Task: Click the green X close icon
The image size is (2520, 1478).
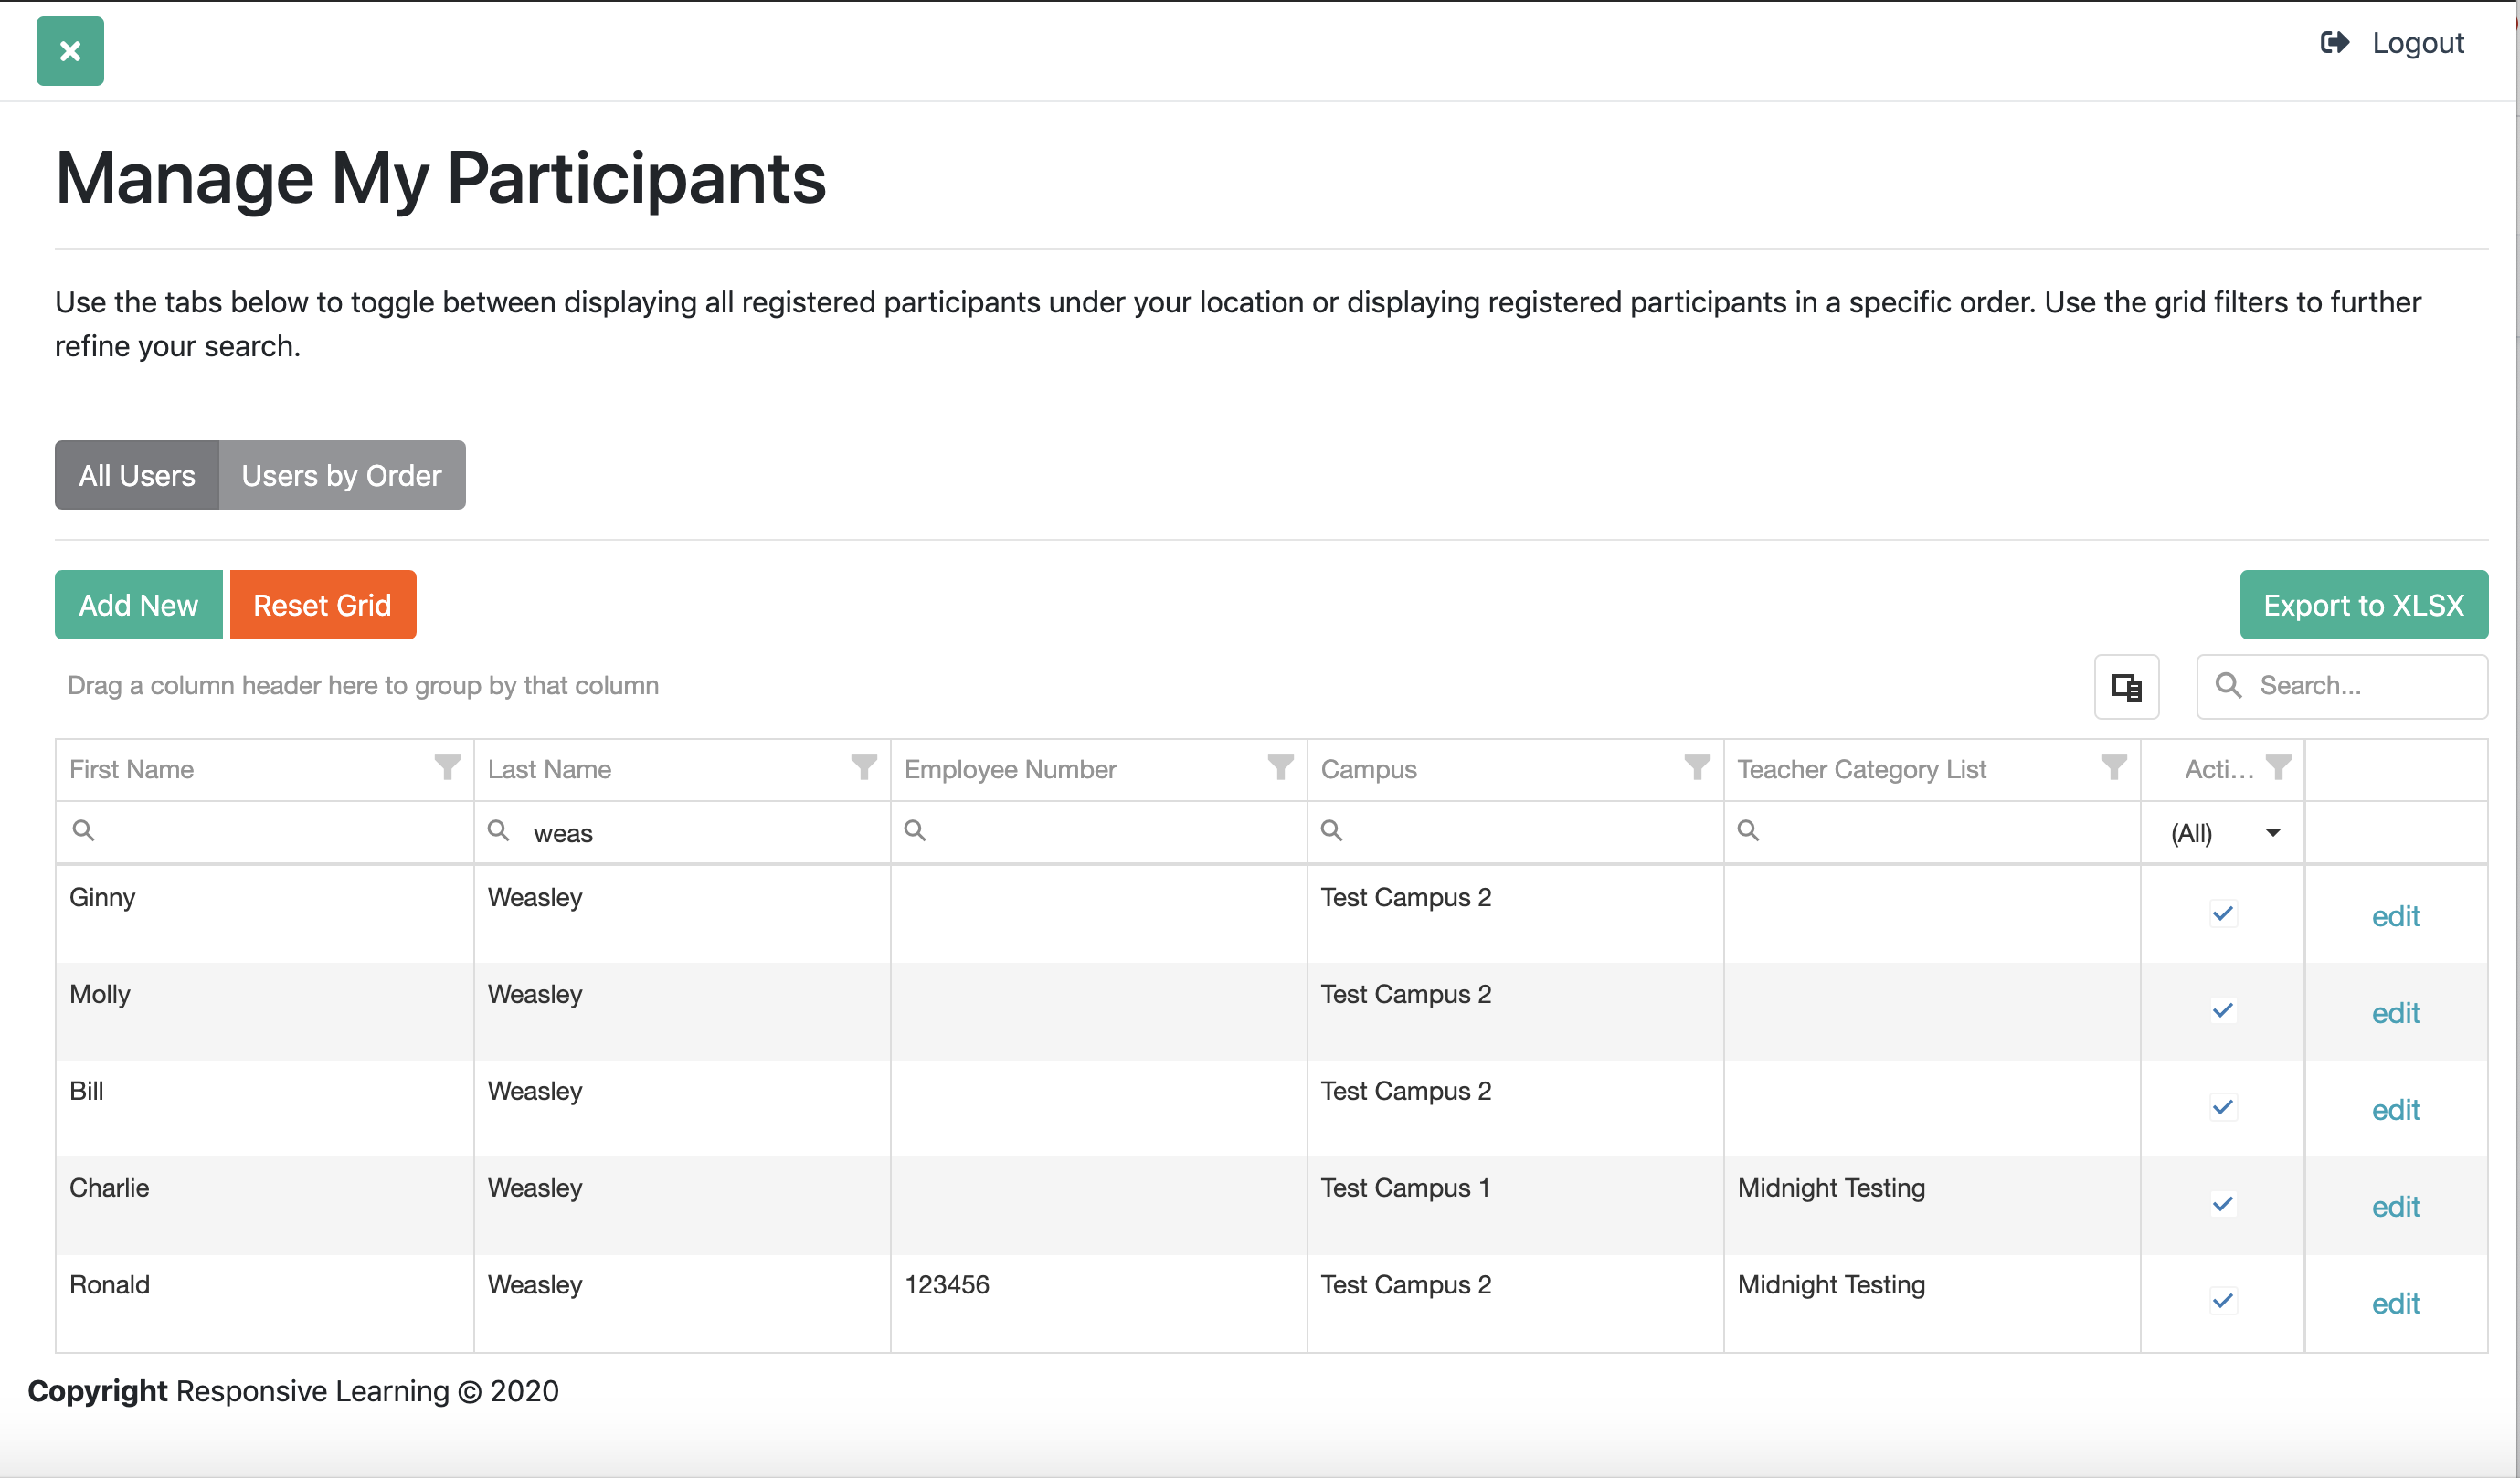Action: 70,51
